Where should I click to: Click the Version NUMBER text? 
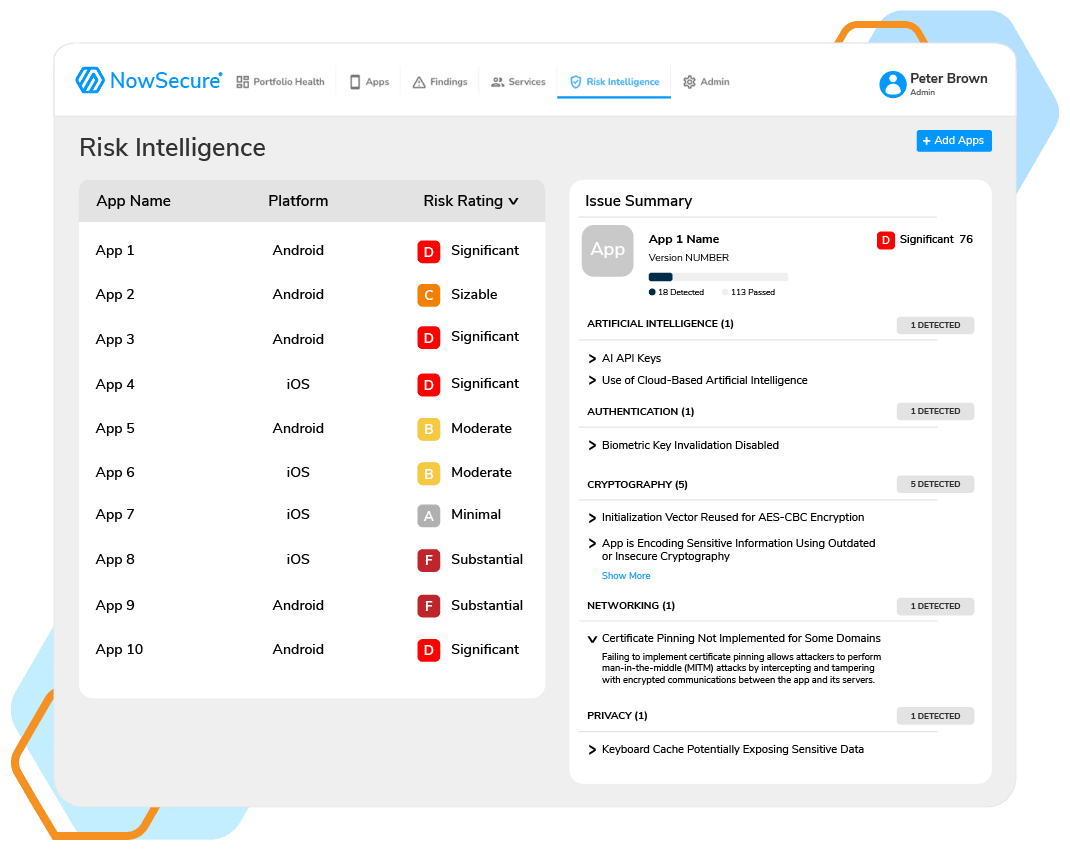689,258
